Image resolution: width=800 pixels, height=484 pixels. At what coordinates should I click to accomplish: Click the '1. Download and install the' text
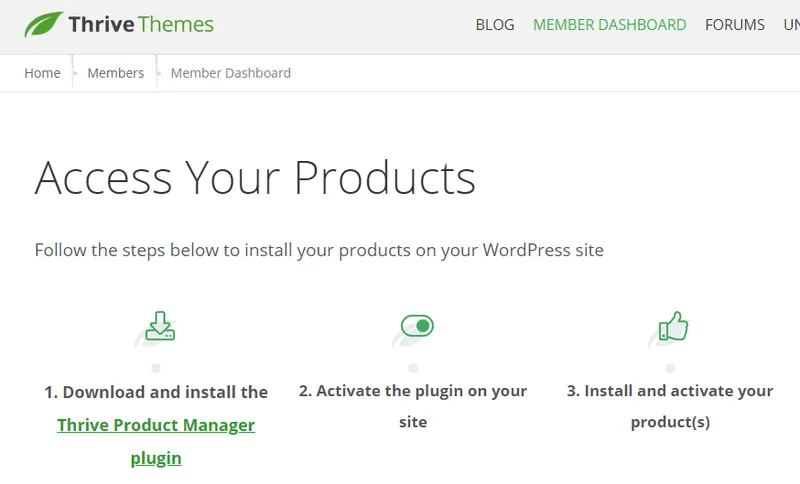point(156,392)
